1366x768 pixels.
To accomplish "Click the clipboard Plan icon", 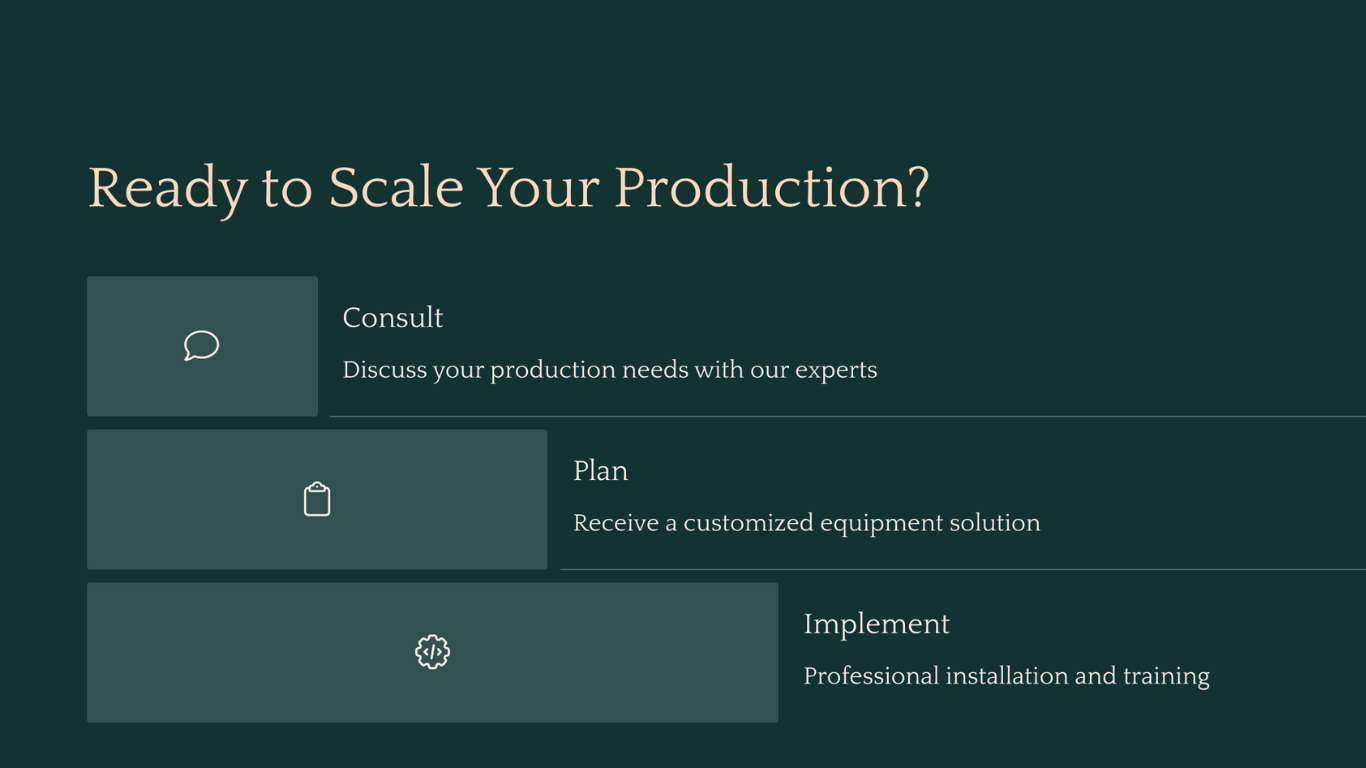I will 317,499.
